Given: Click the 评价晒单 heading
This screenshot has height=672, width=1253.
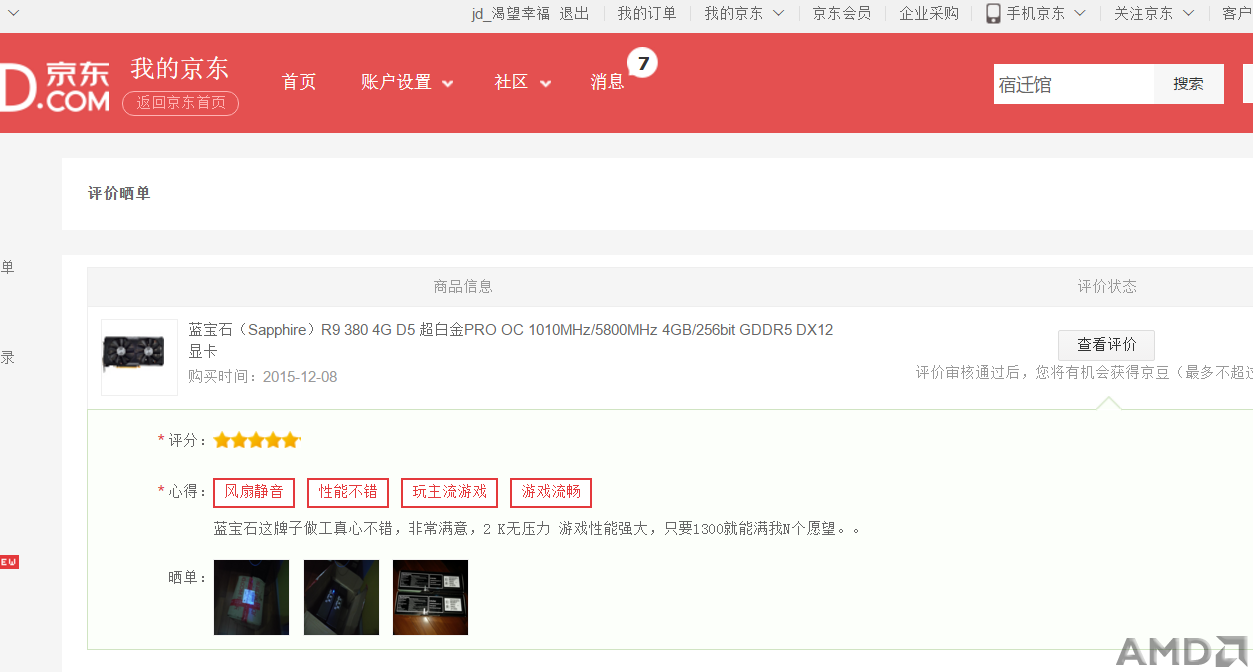Looking at the screenshot, I should 119,193.
